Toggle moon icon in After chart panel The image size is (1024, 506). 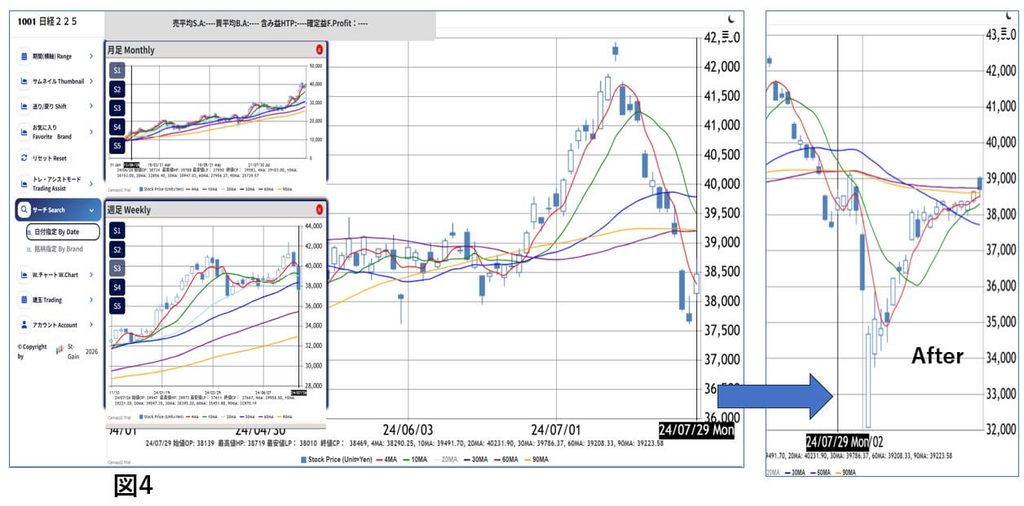pyautogui.click(x=1010, y=16)
